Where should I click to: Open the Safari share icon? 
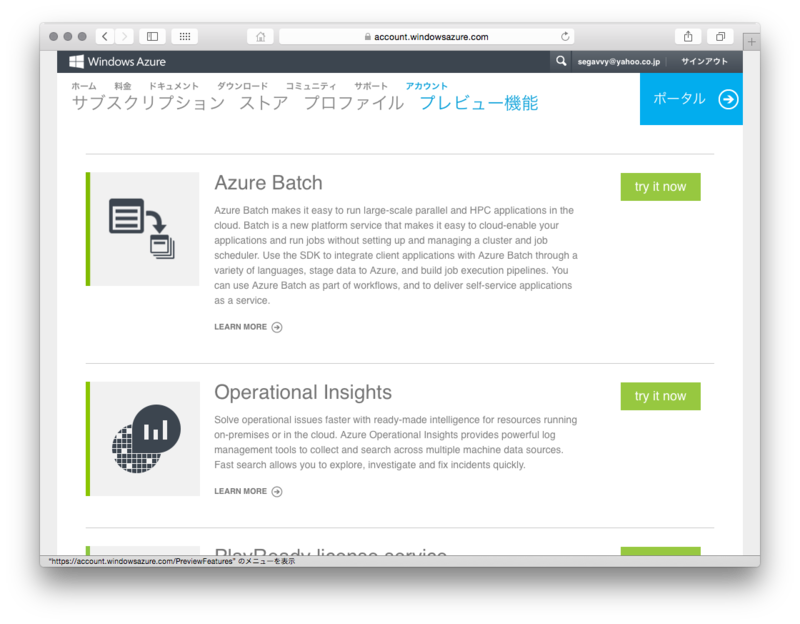click(x=688, y=36)
